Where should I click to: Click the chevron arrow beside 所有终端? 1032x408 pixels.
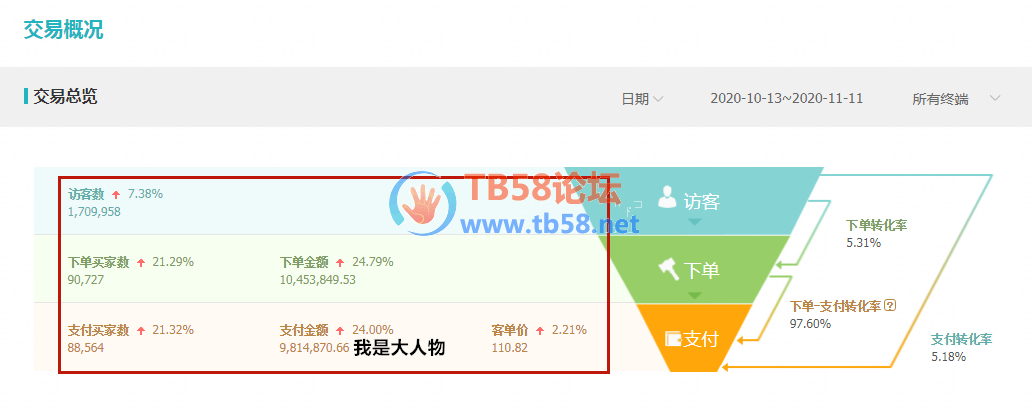coord(995,99)
